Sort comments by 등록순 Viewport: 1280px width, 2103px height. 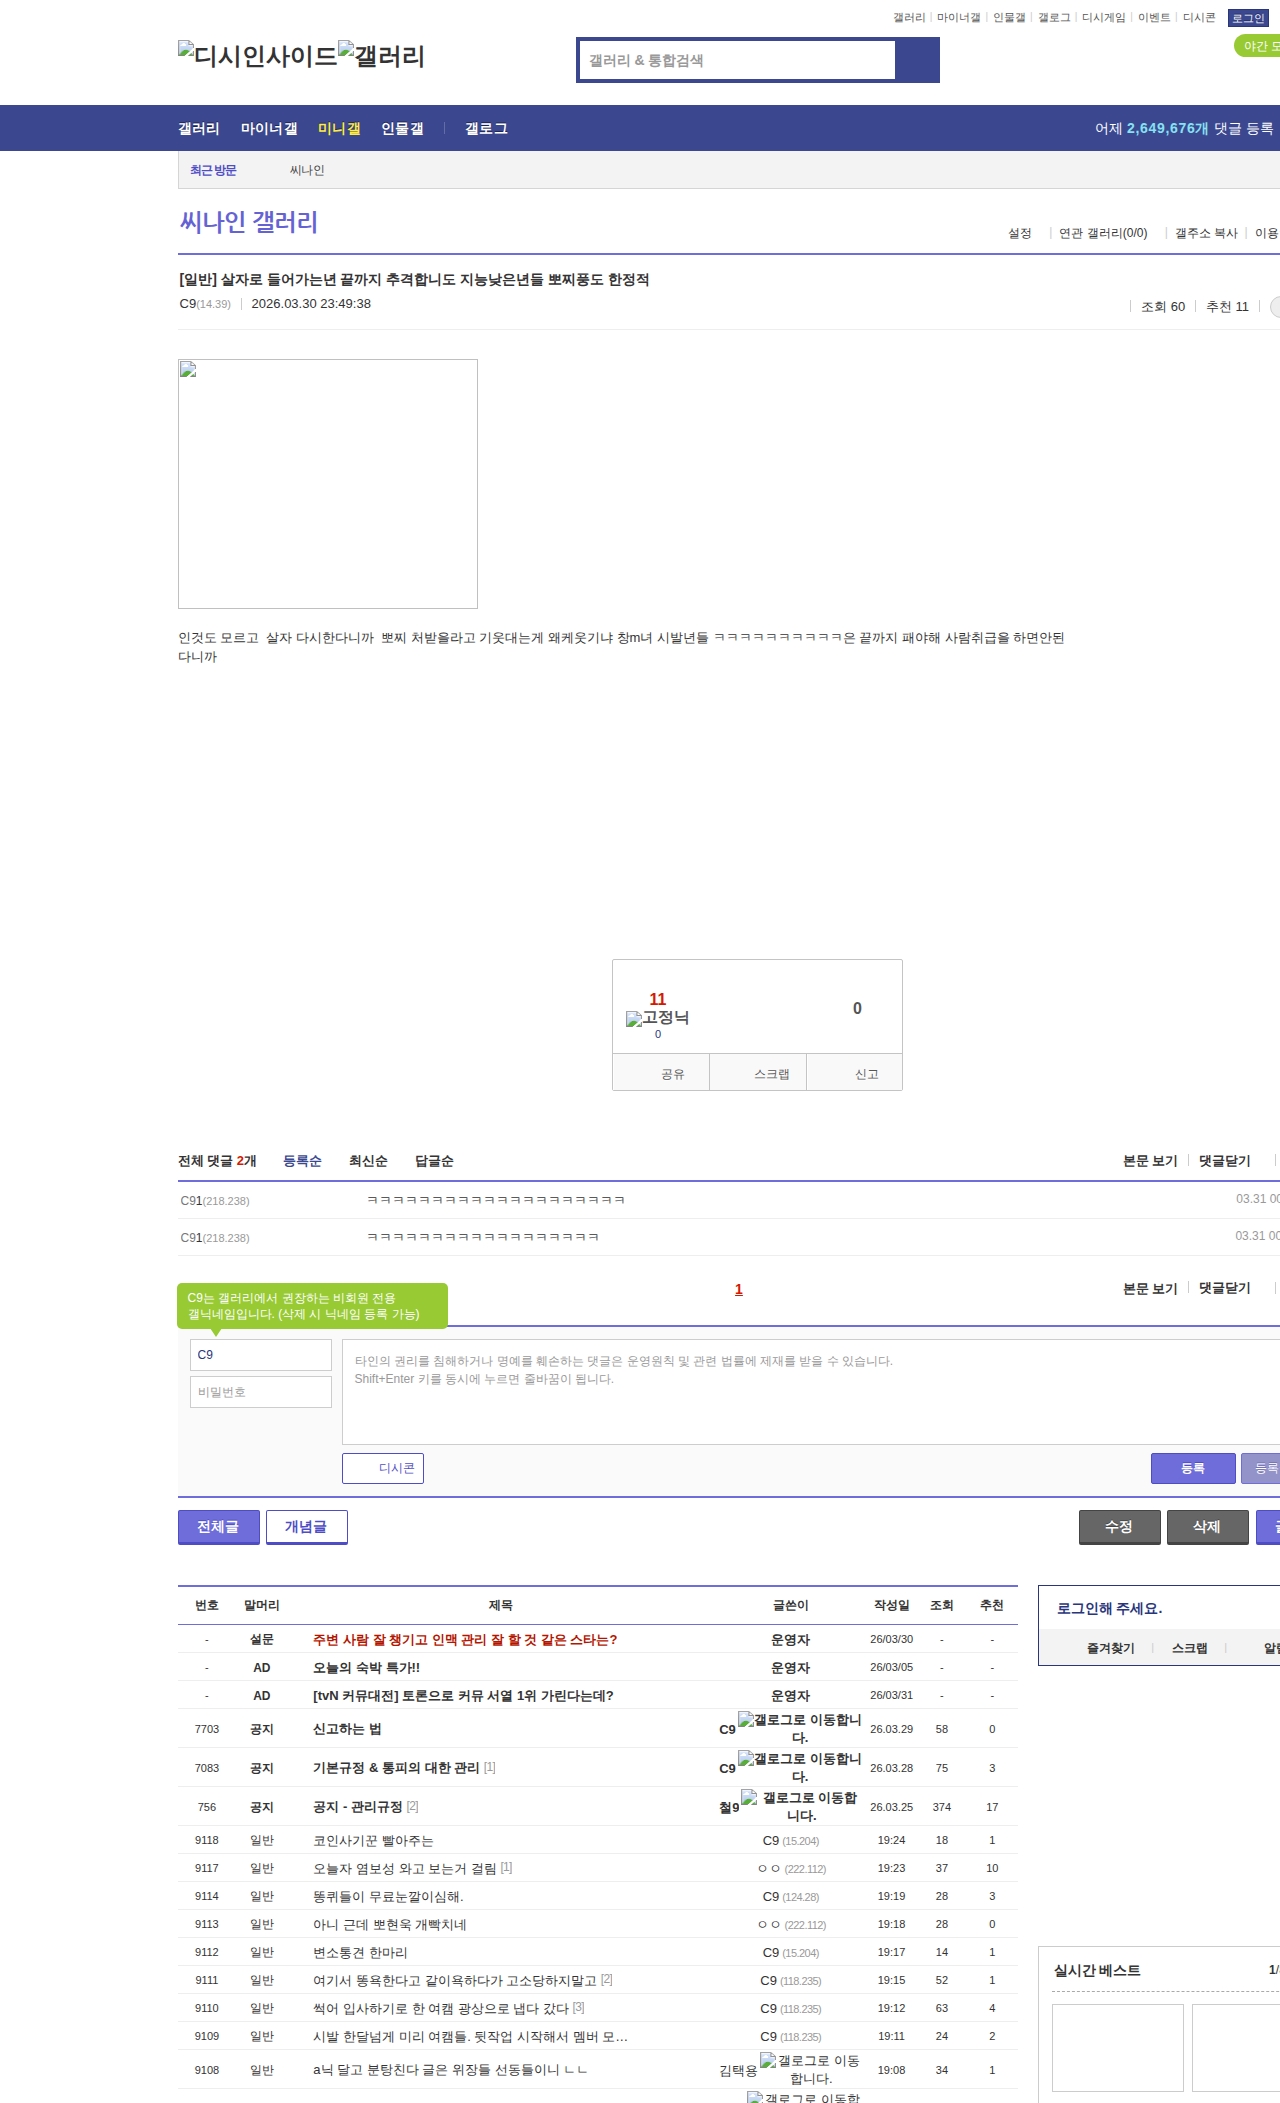(302, 1161)
